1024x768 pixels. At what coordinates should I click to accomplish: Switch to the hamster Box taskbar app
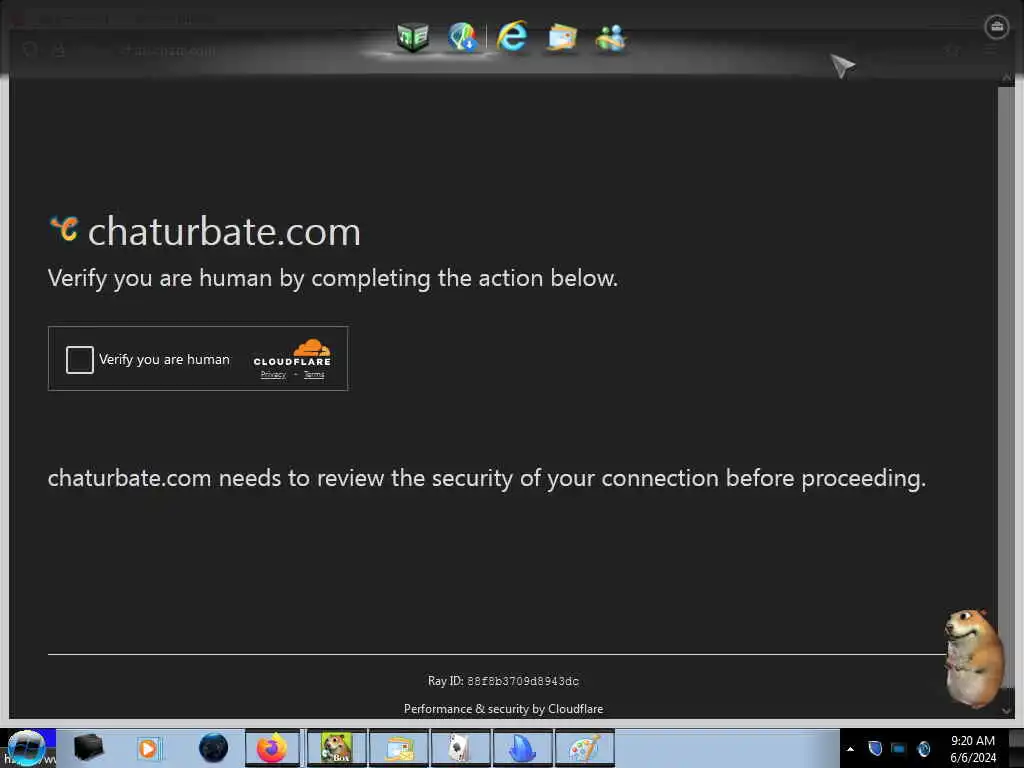click(x=337, y=748)
